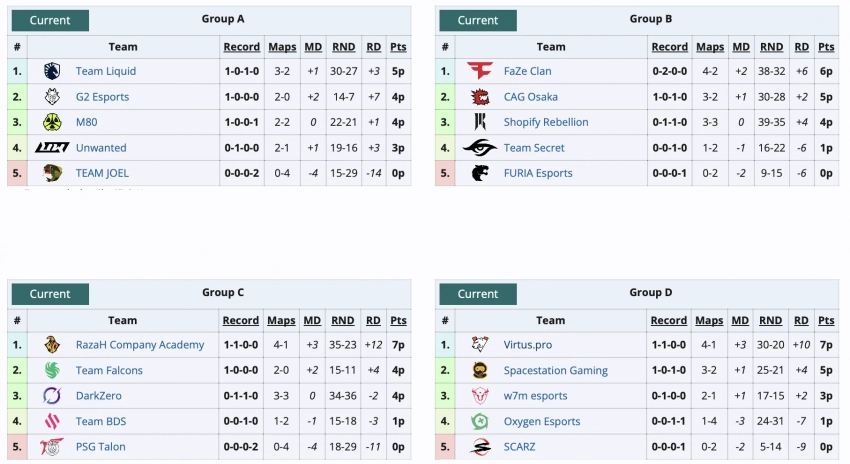850x464 pixels.
Task: Click the w7m esports team link
Action: [535, 396]
